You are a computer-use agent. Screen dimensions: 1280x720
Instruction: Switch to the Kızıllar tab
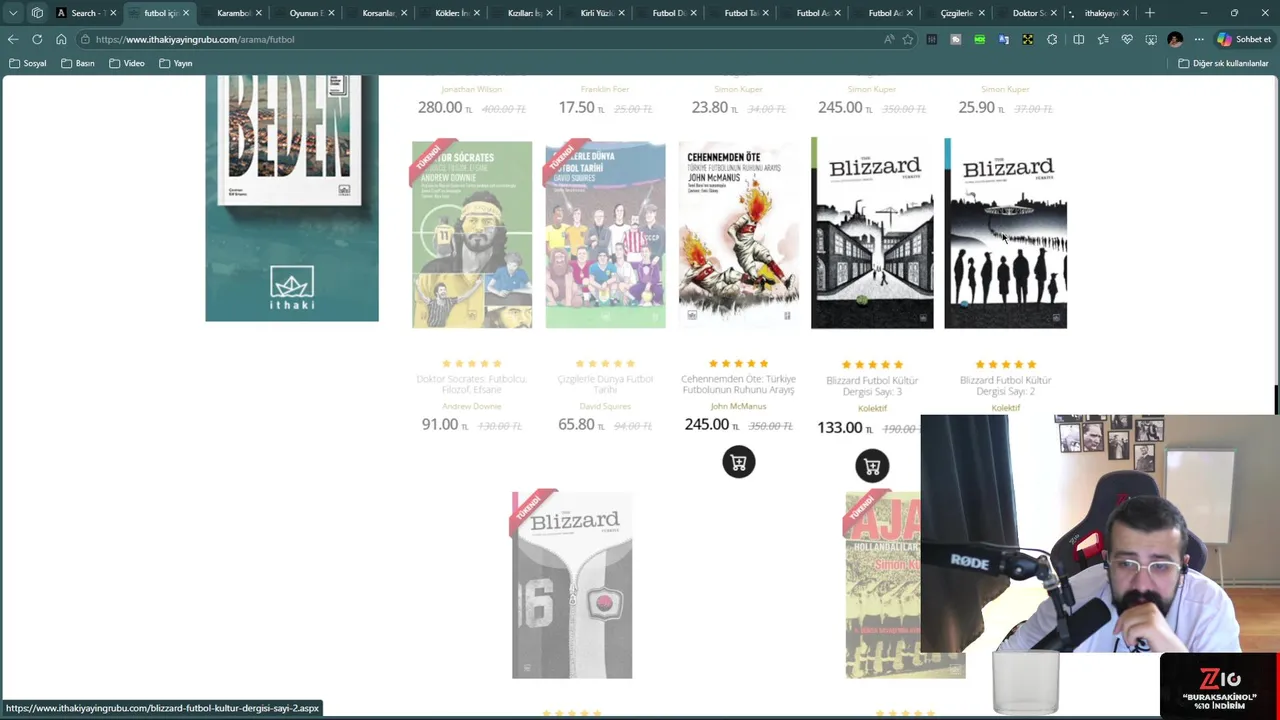pos(523,13)
